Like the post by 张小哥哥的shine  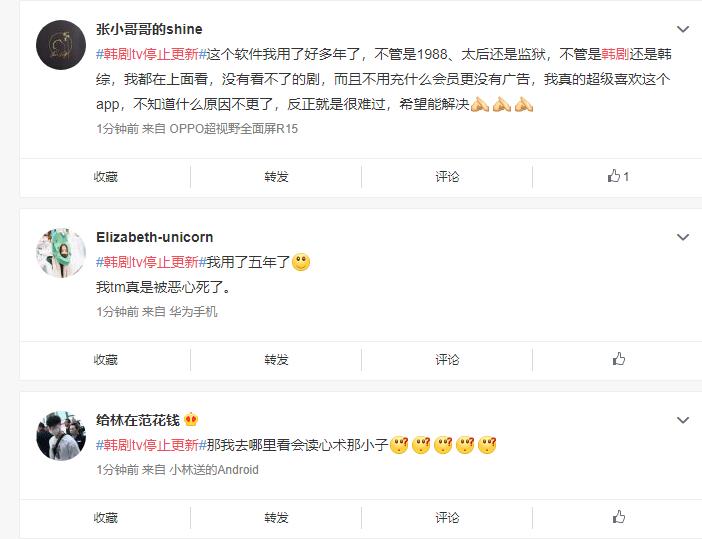coord(618,176)
